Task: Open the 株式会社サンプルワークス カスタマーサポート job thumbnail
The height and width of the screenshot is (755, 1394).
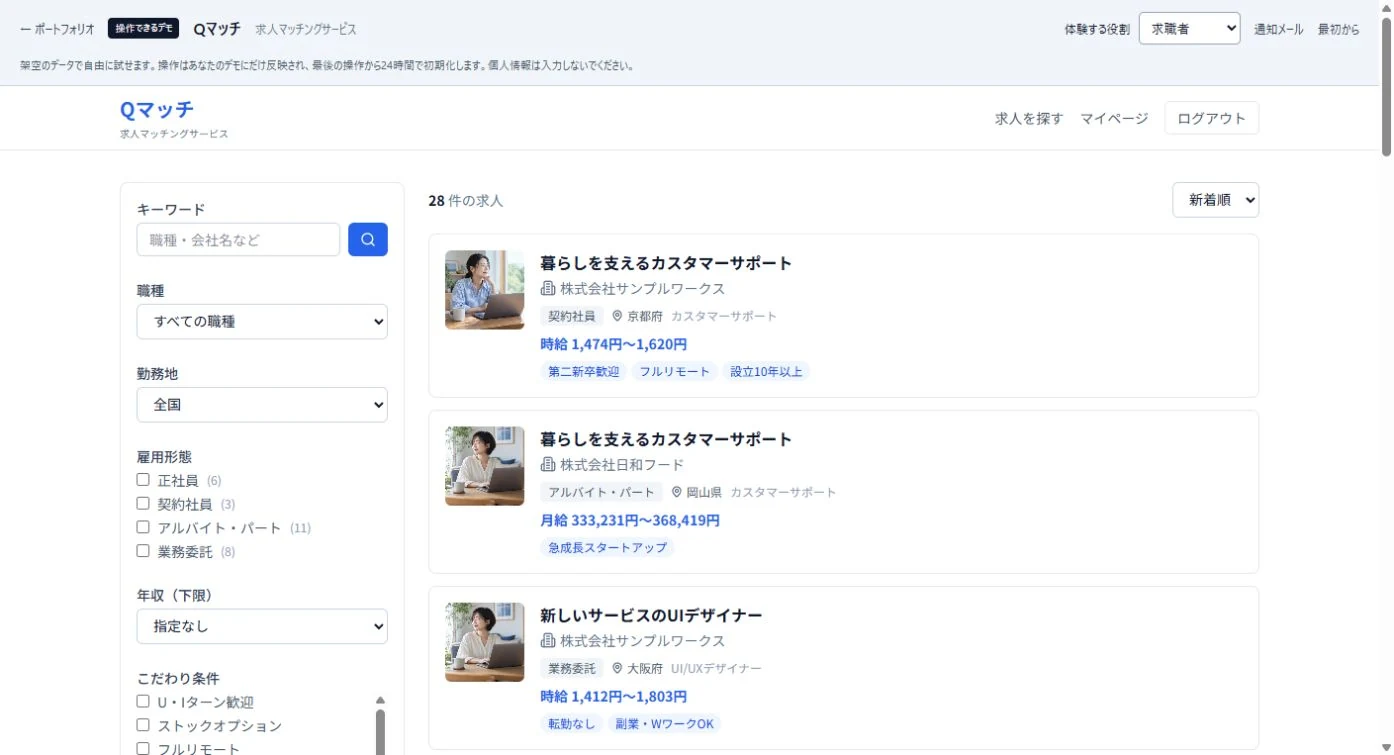Action: click(x=485, y=290)
